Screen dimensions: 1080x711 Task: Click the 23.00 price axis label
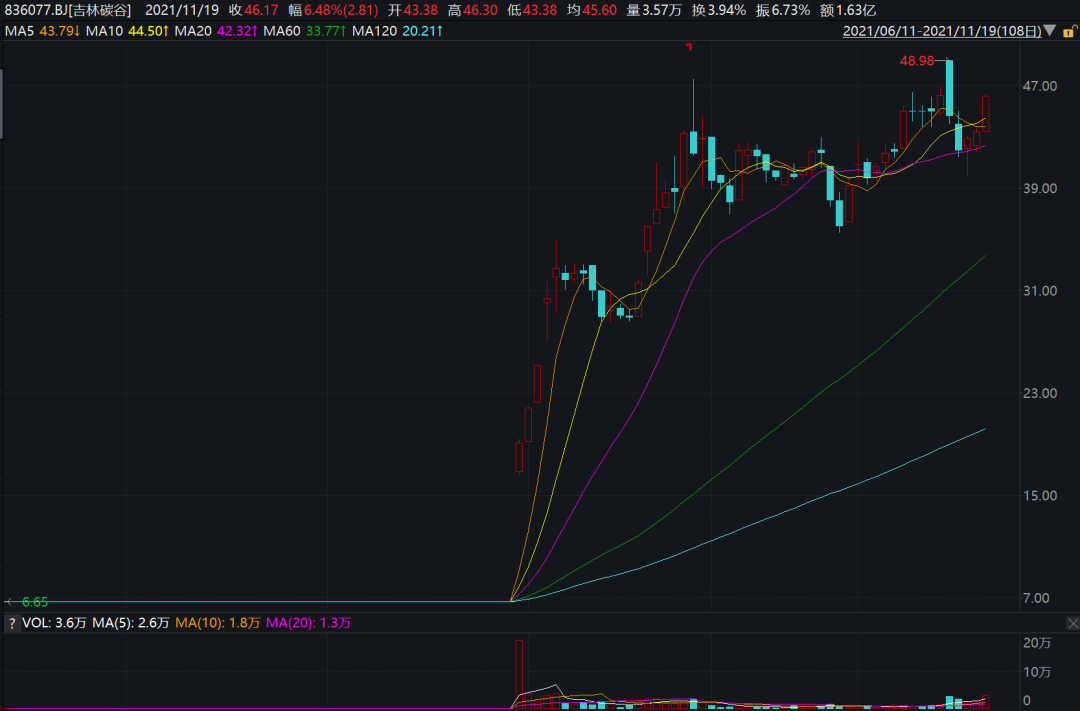coord(1040,393)
